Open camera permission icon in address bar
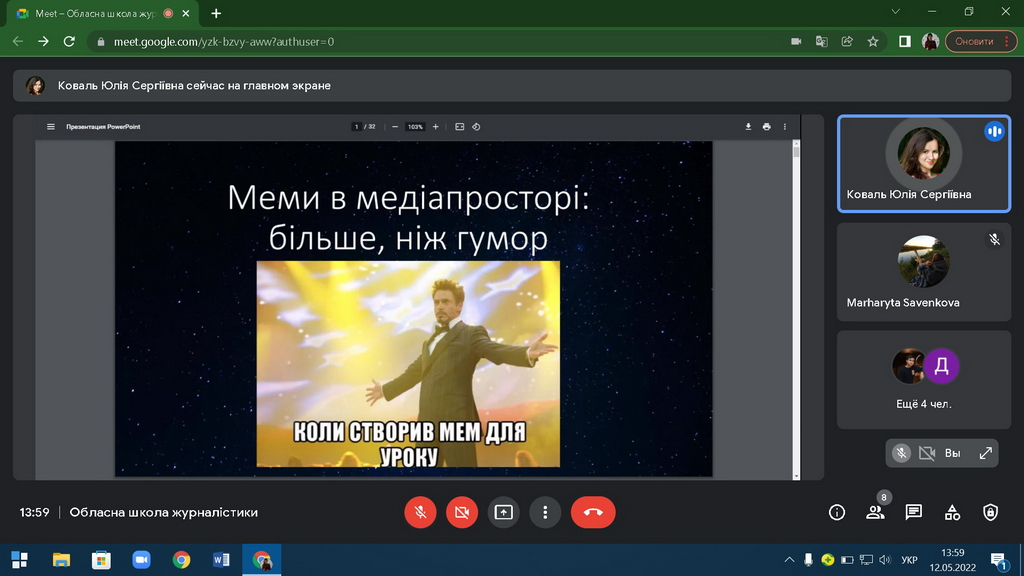Viewport: 1024px width, 576px height. (796, 41)
